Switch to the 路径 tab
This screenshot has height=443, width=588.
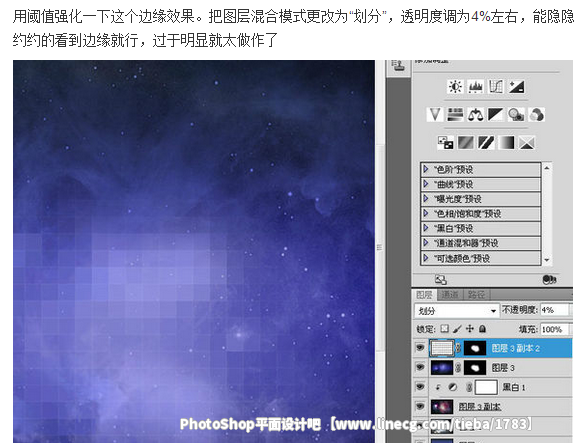click(477, 295)
